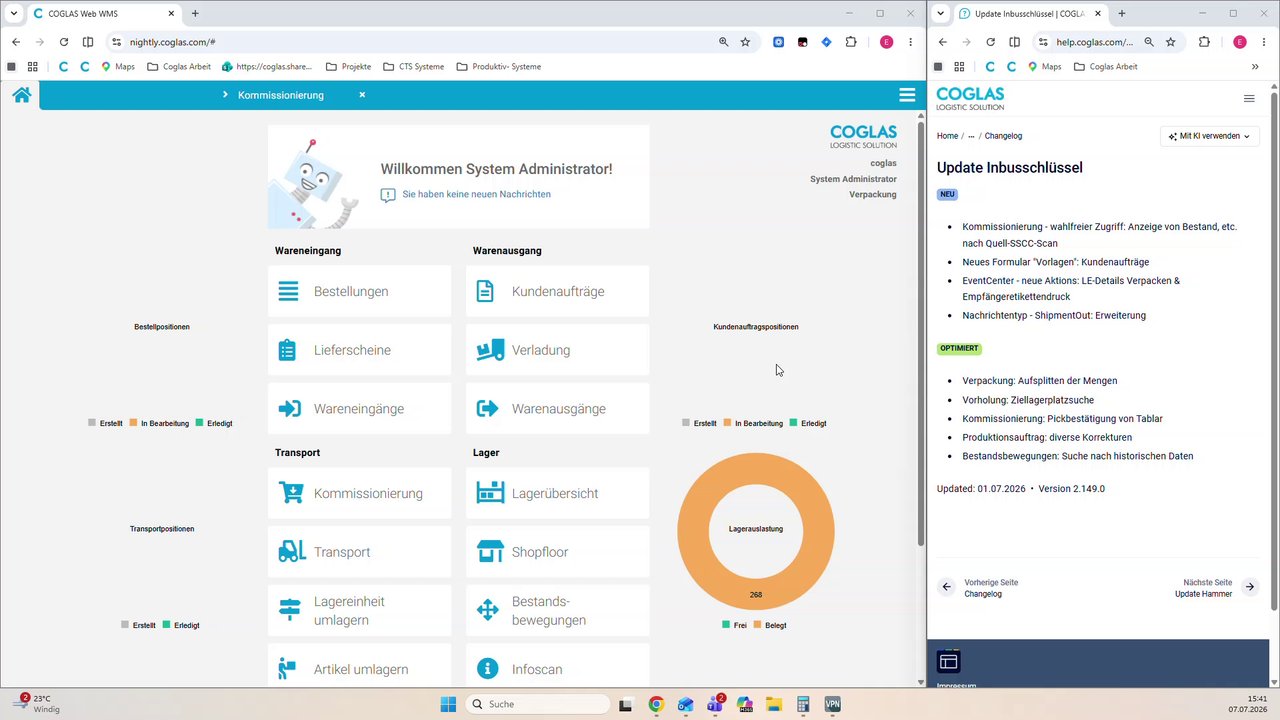Open Extensions puzzle icon in WMS window
1280x720 pixels.
(851, 42)
